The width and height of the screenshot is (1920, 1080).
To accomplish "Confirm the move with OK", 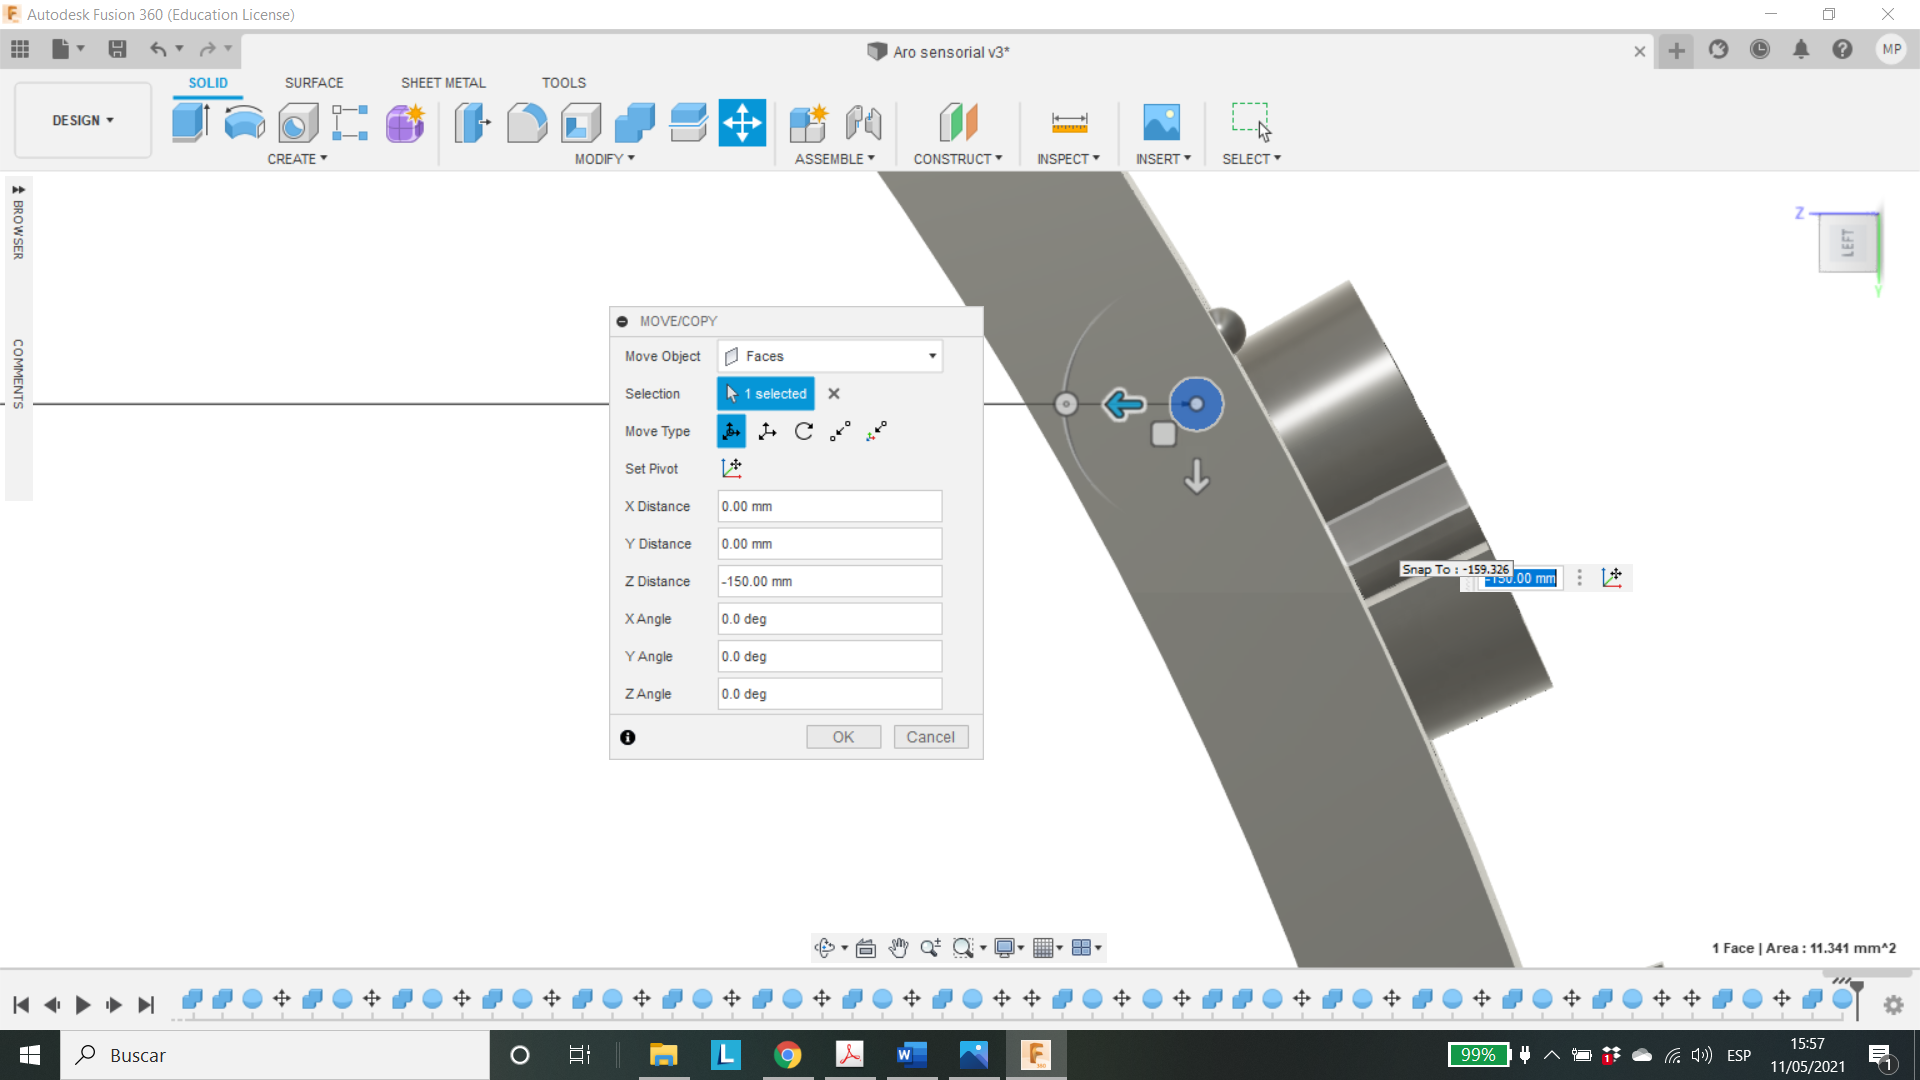I will [x=843, y=737].
